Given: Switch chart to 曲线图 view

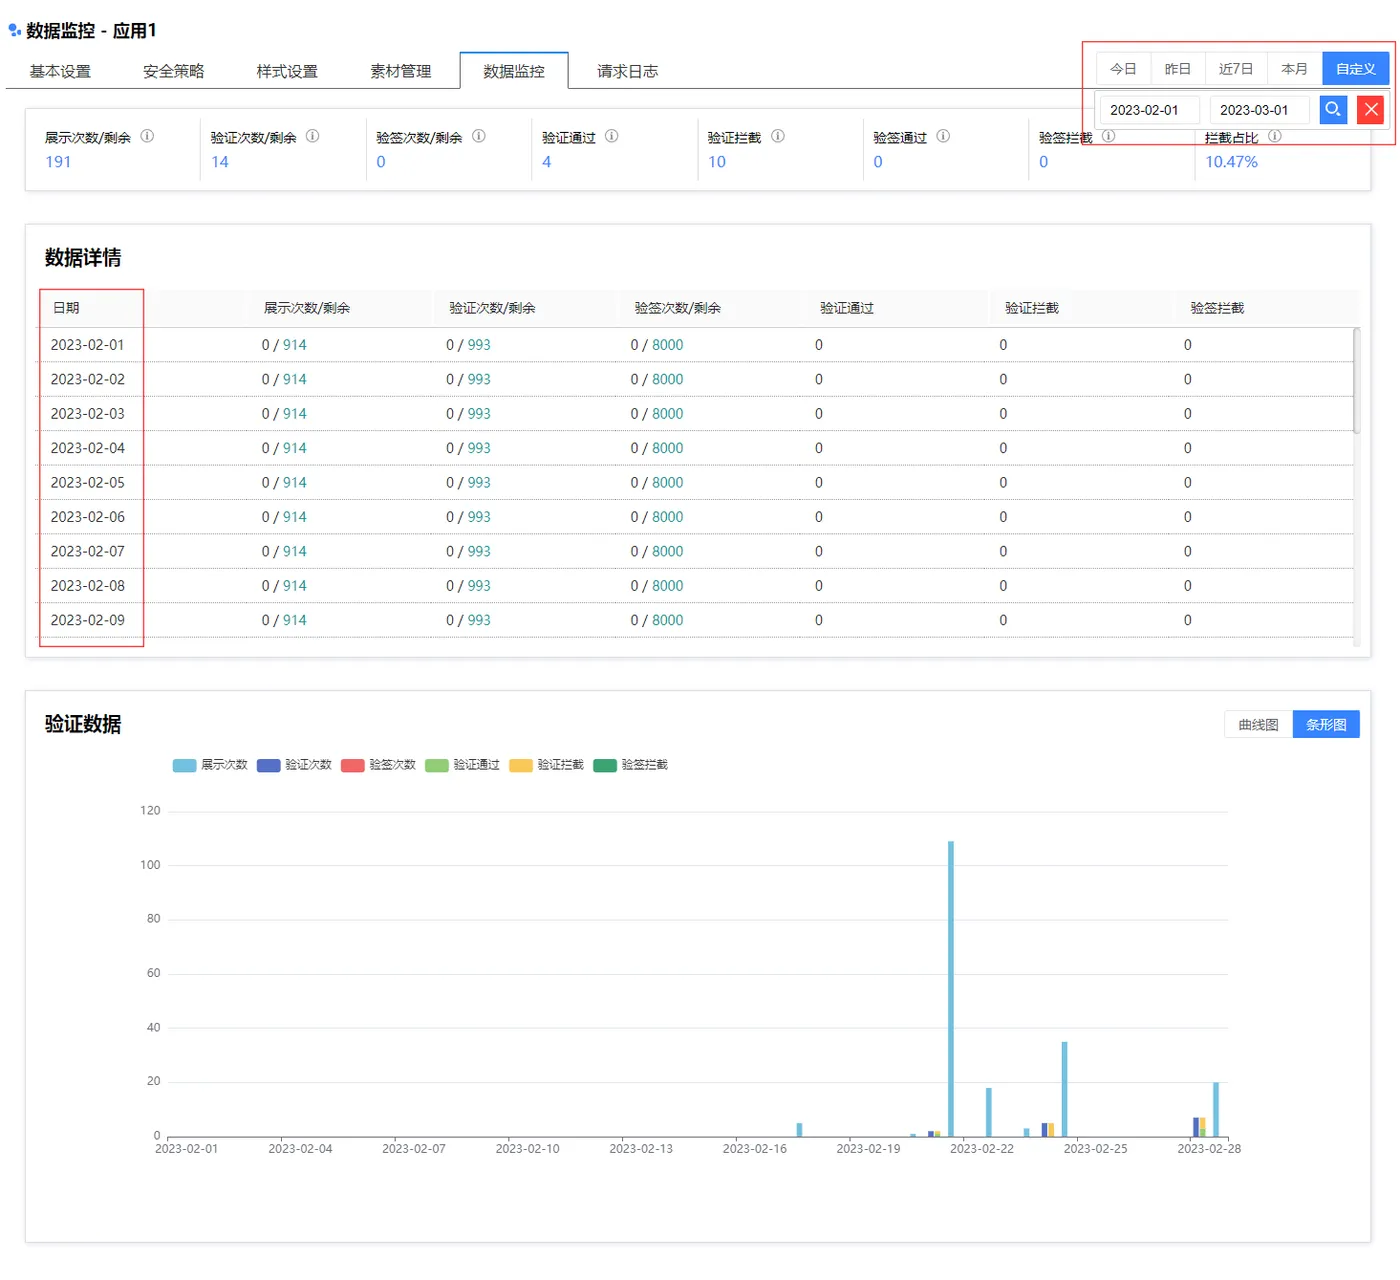Looking at the screenshot, I should (x=1259, y=725).
